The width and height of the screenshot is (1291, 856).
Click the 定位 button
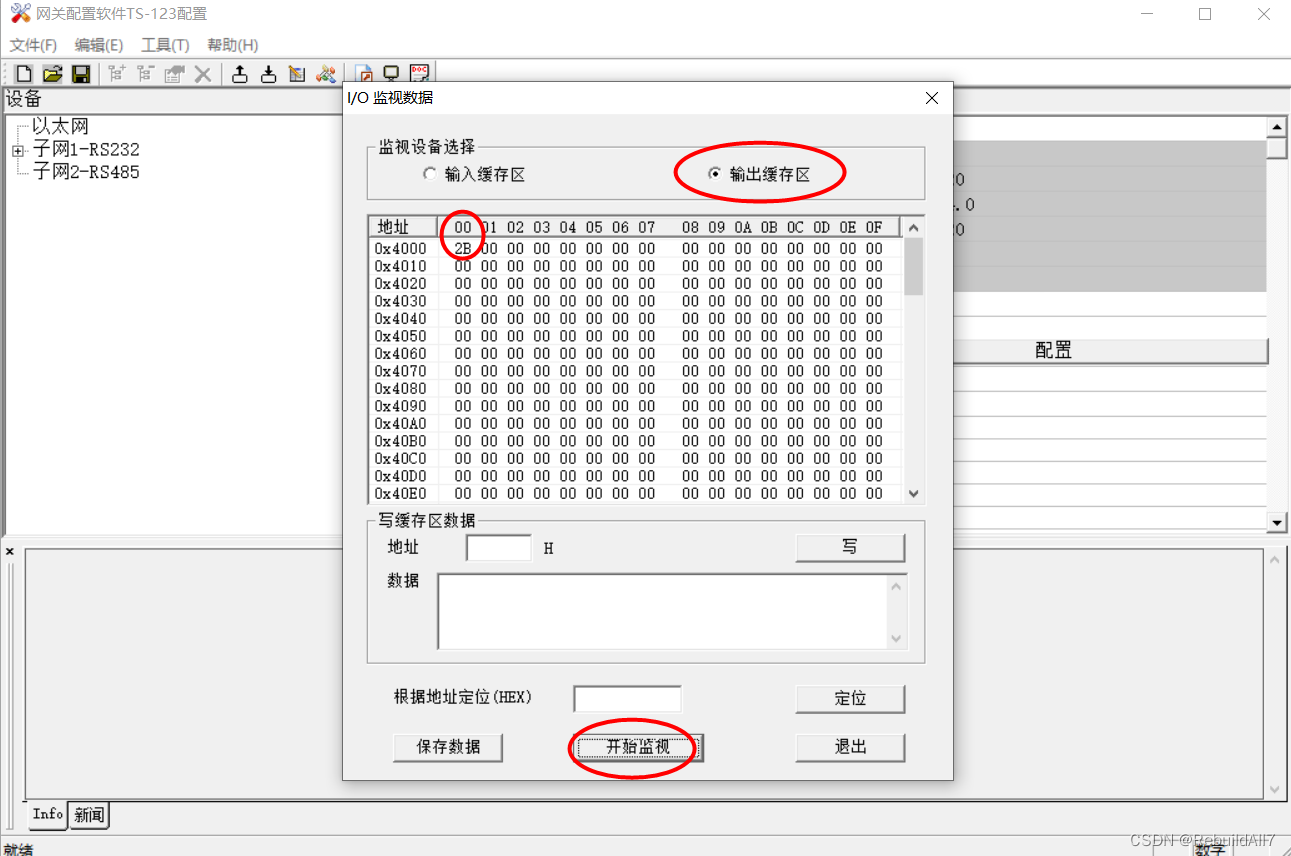coord(850,699)
